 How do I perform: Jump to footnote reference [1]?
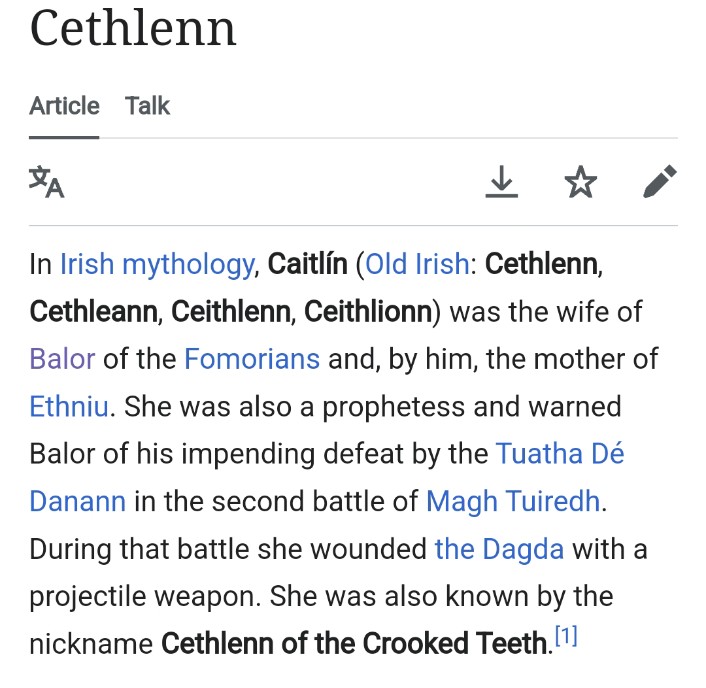(566, 636)
